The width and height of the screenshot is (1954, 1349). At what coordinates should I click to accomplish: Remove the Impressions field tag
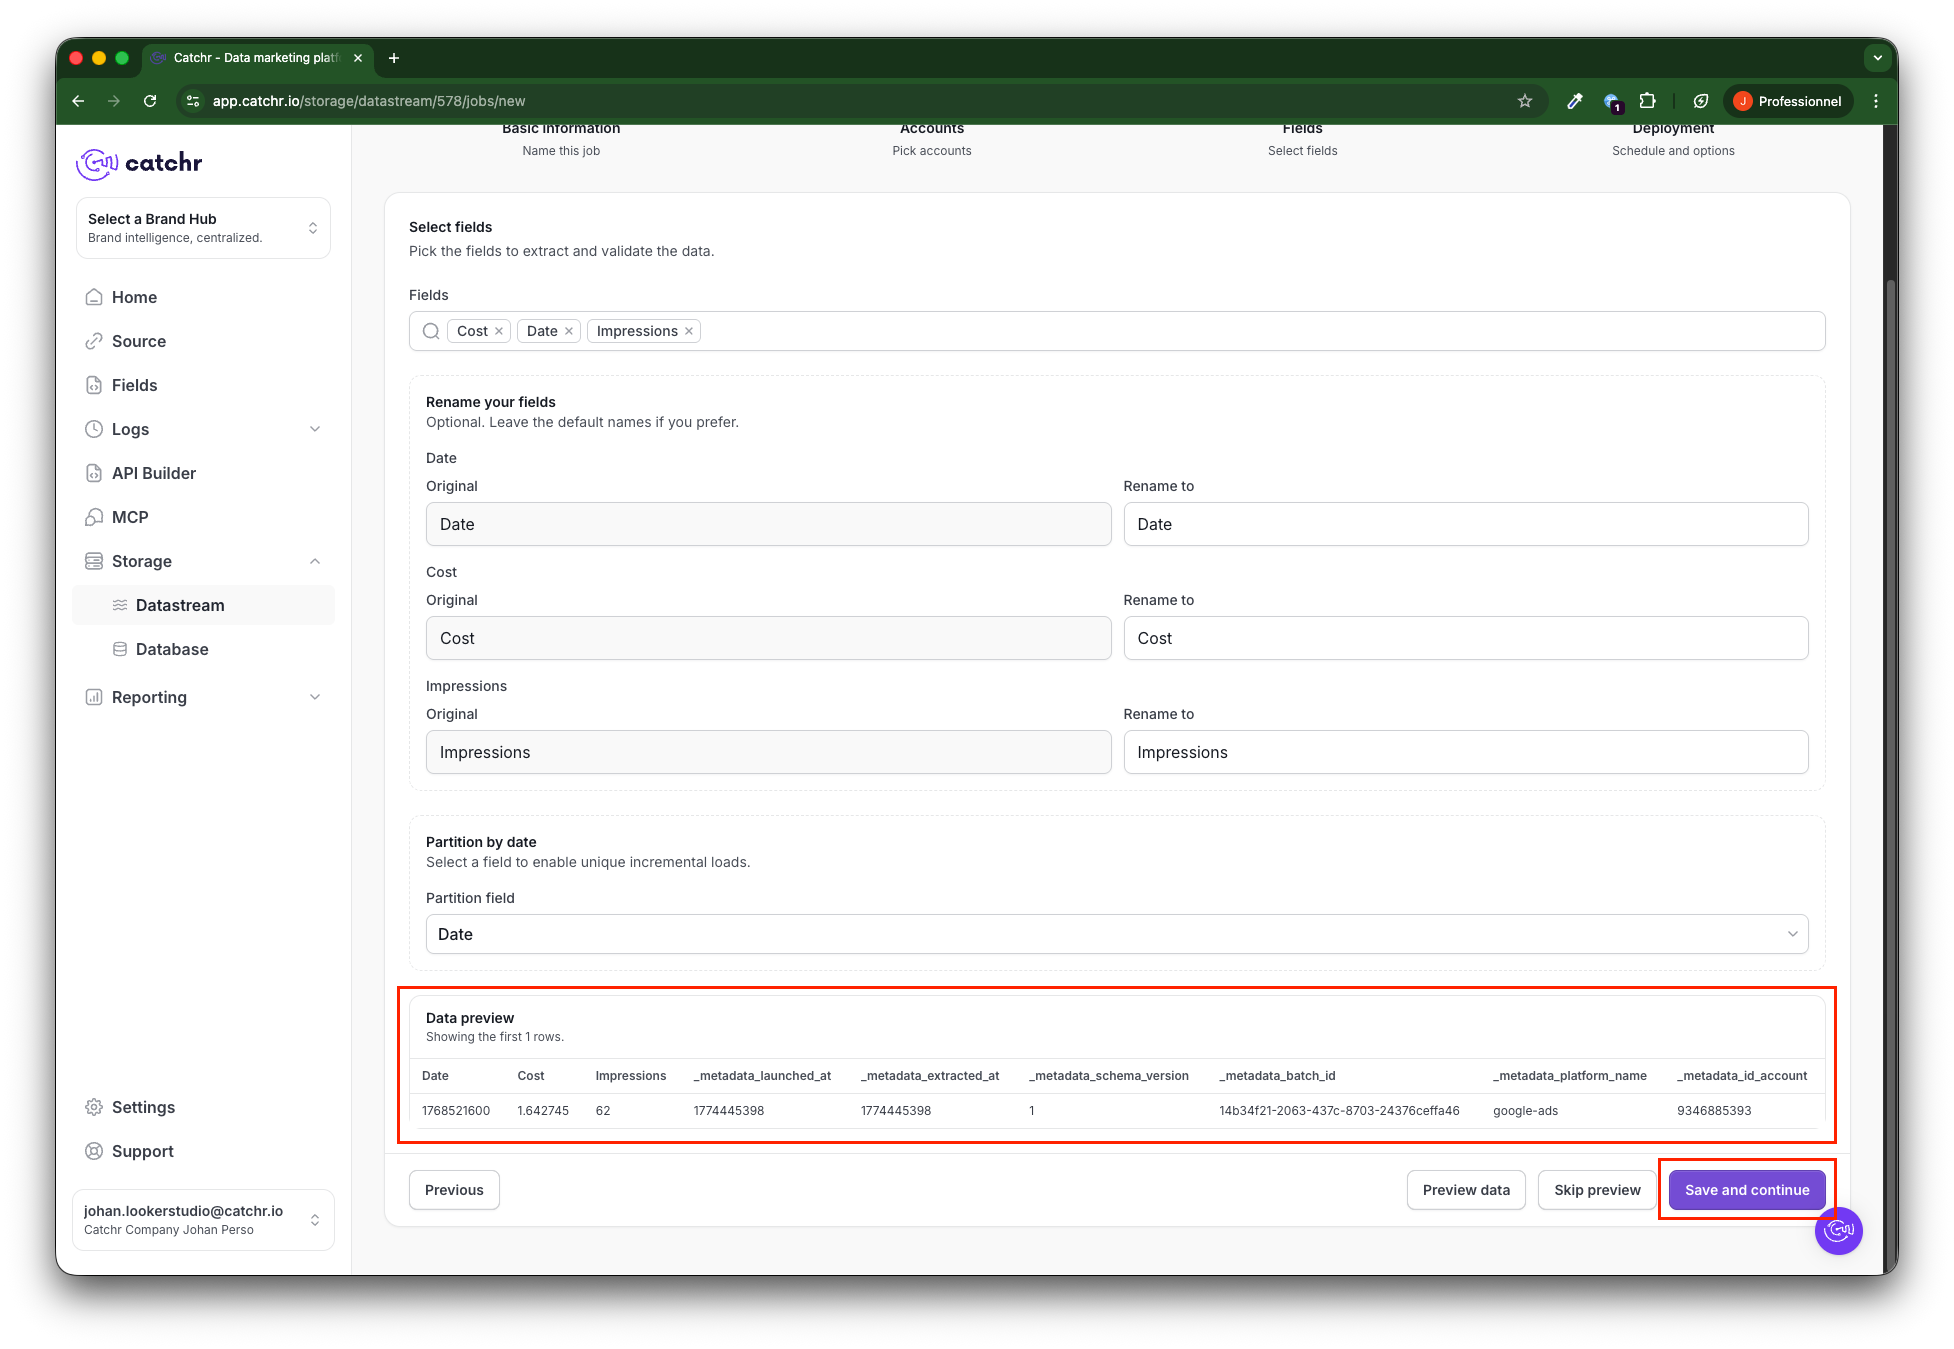pyautogui.click(x=689, y=331)
